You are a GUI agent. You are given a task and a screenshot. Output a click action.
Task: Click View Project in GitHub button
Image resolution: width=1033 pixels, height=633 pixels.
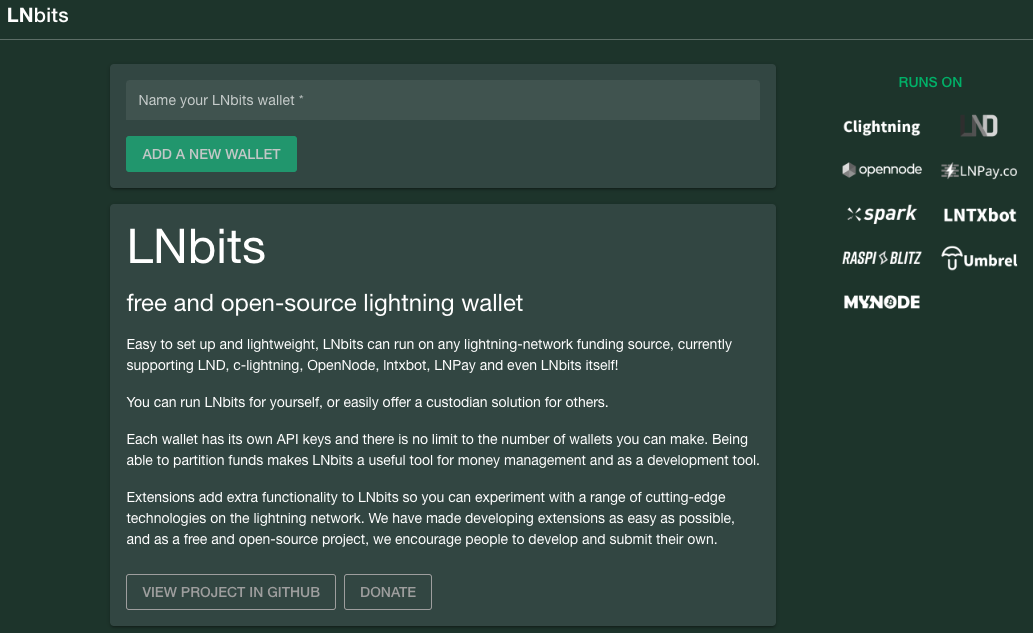coord(231,592)
